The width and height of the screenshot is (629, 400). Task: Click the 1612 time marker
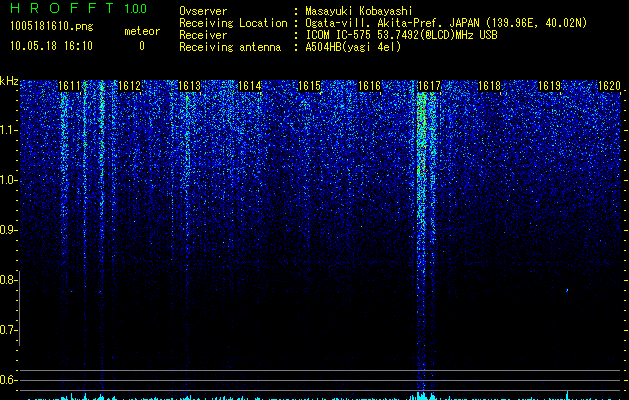(x=129, y=86)
